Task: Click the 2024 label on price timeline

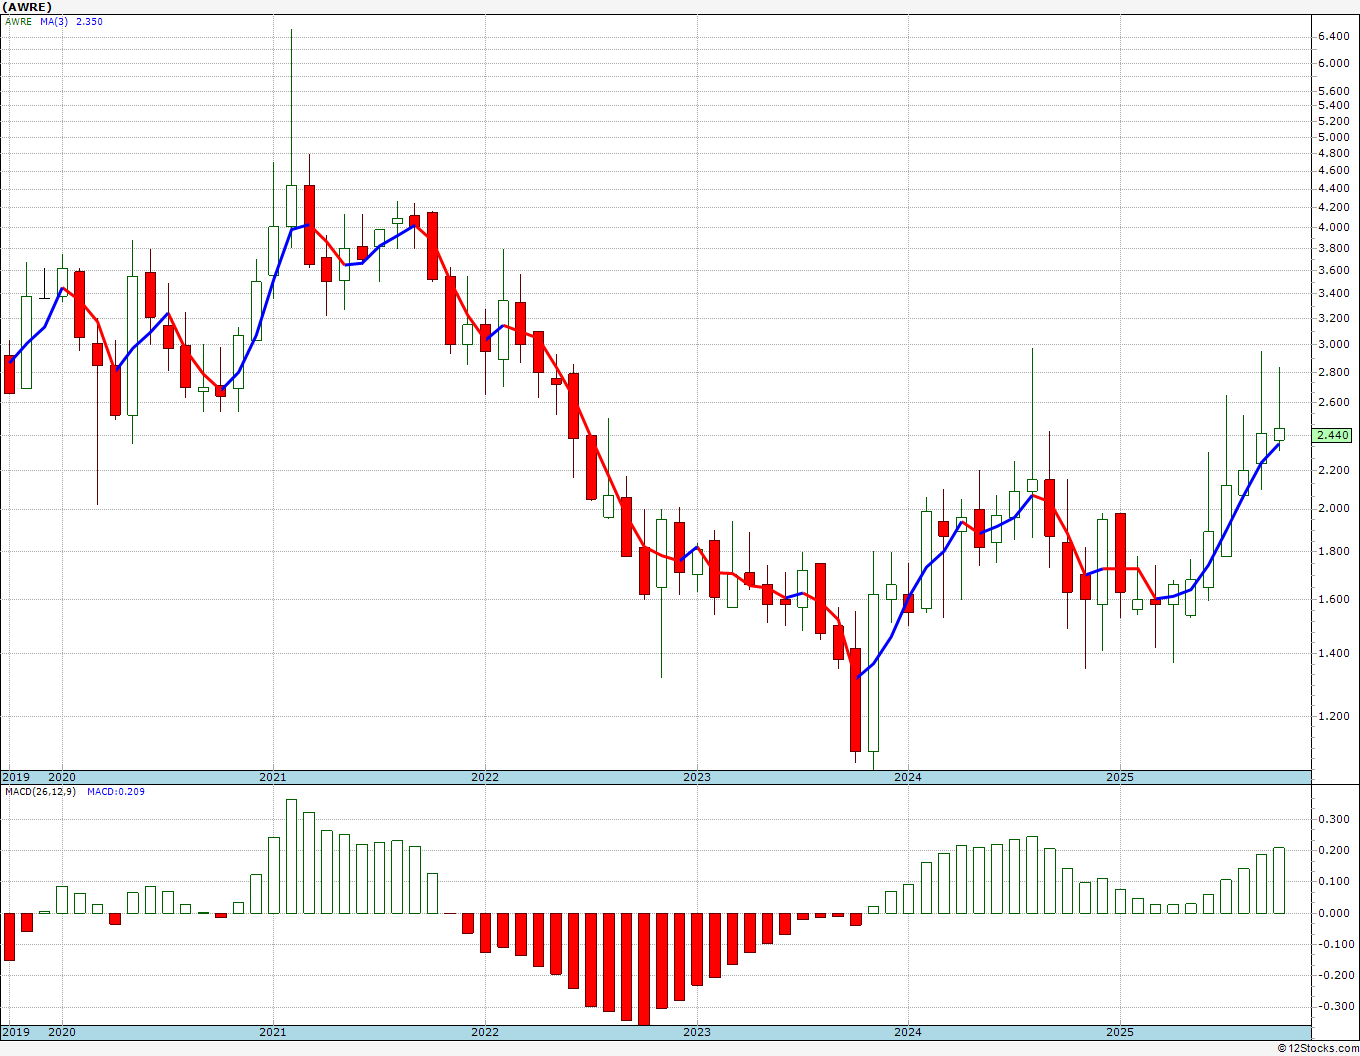Action: coord(908,777)
